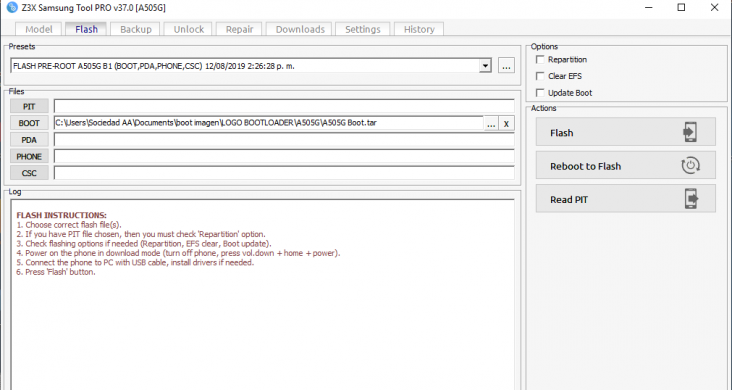
Task: Click the power cycle icon on Reboot
Action: (x=690, y=165)
